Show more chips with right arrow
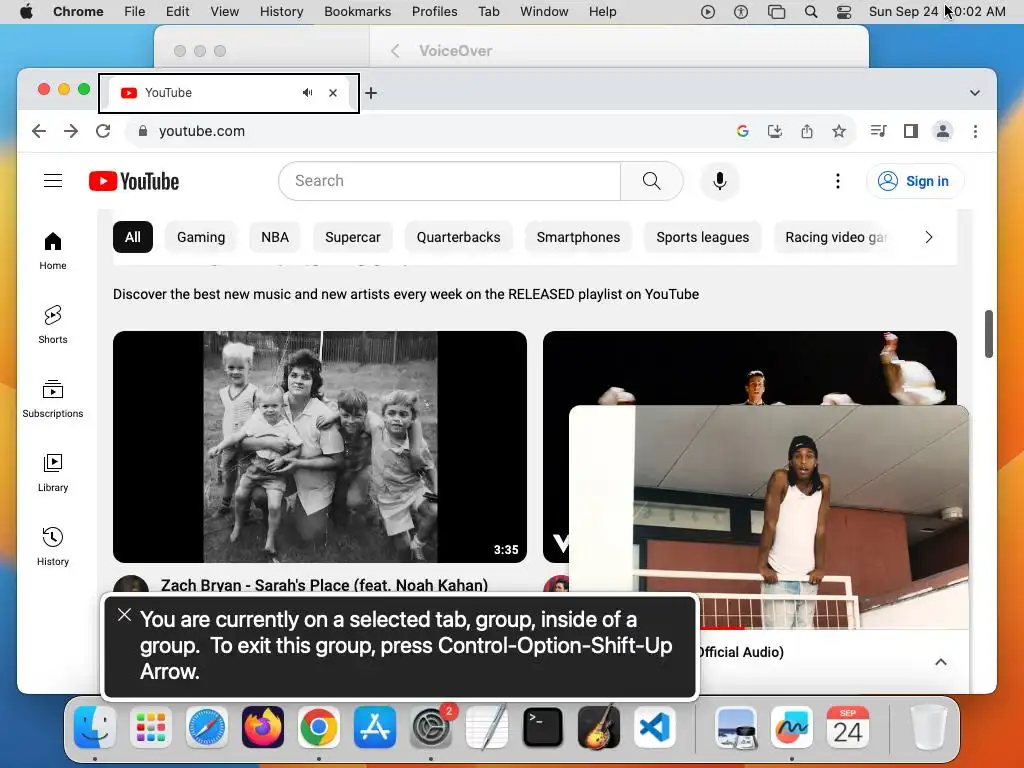 point(929,237)
